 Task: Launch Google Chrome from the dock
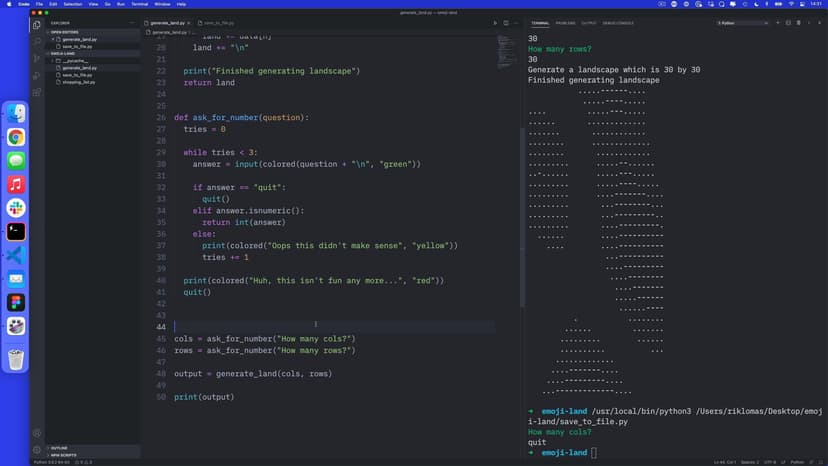16,137
